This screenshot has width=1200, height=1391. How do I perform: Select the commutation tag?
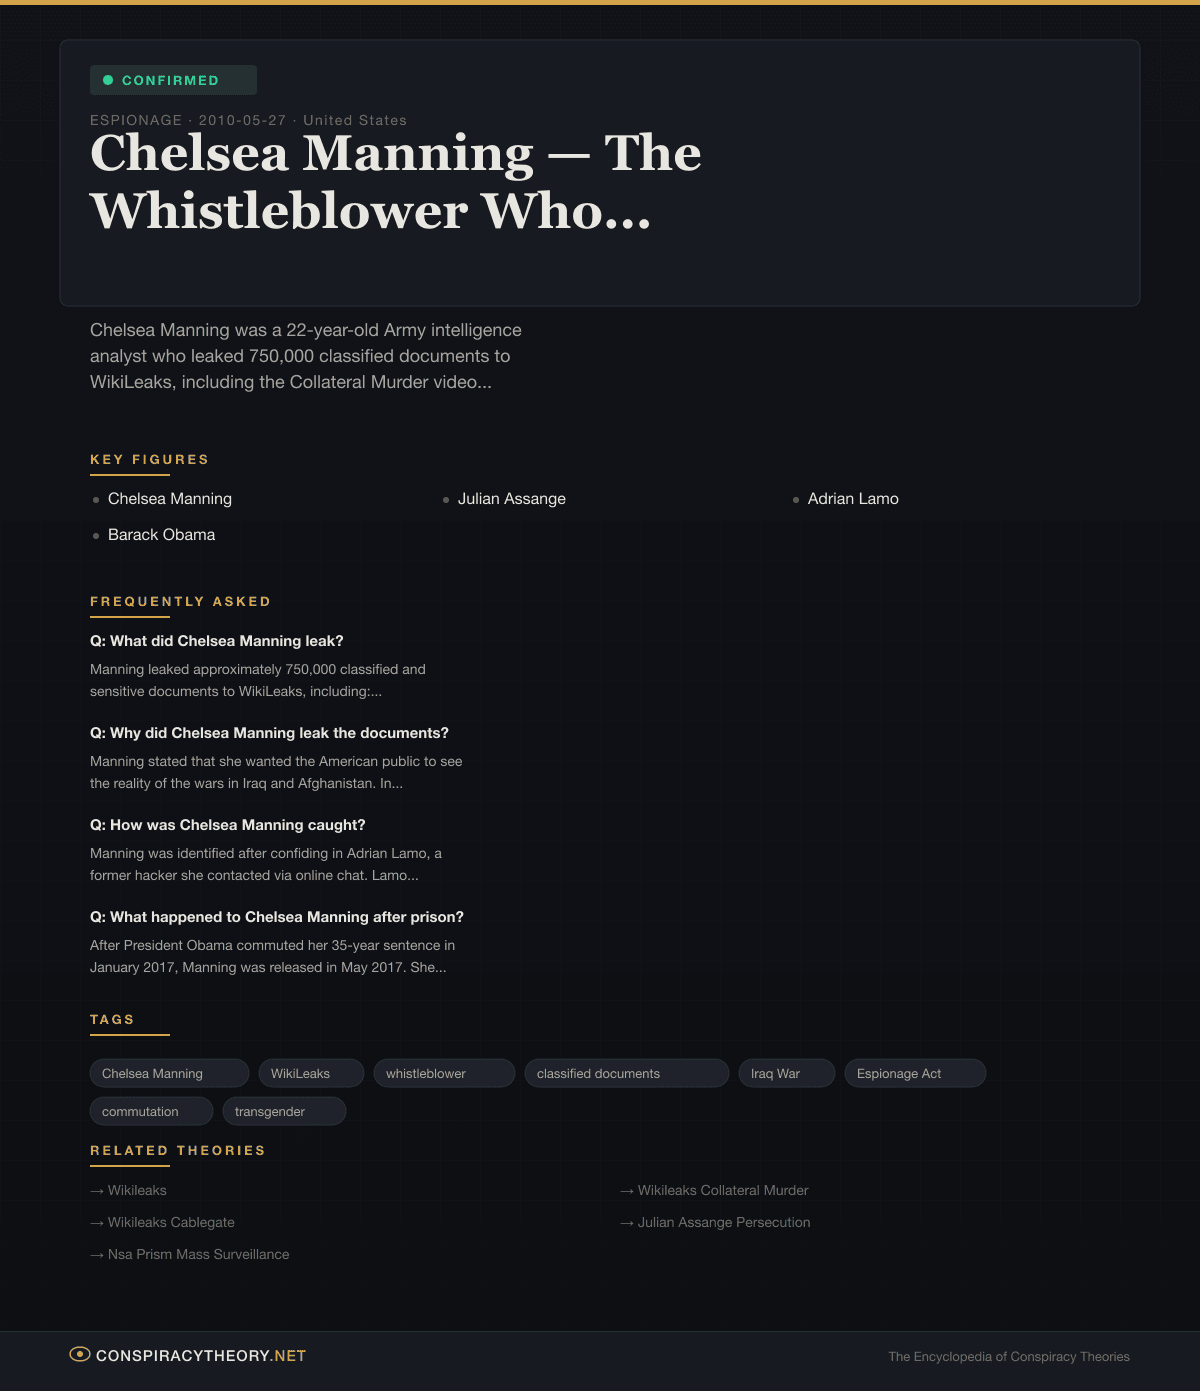coord(151,1111)
